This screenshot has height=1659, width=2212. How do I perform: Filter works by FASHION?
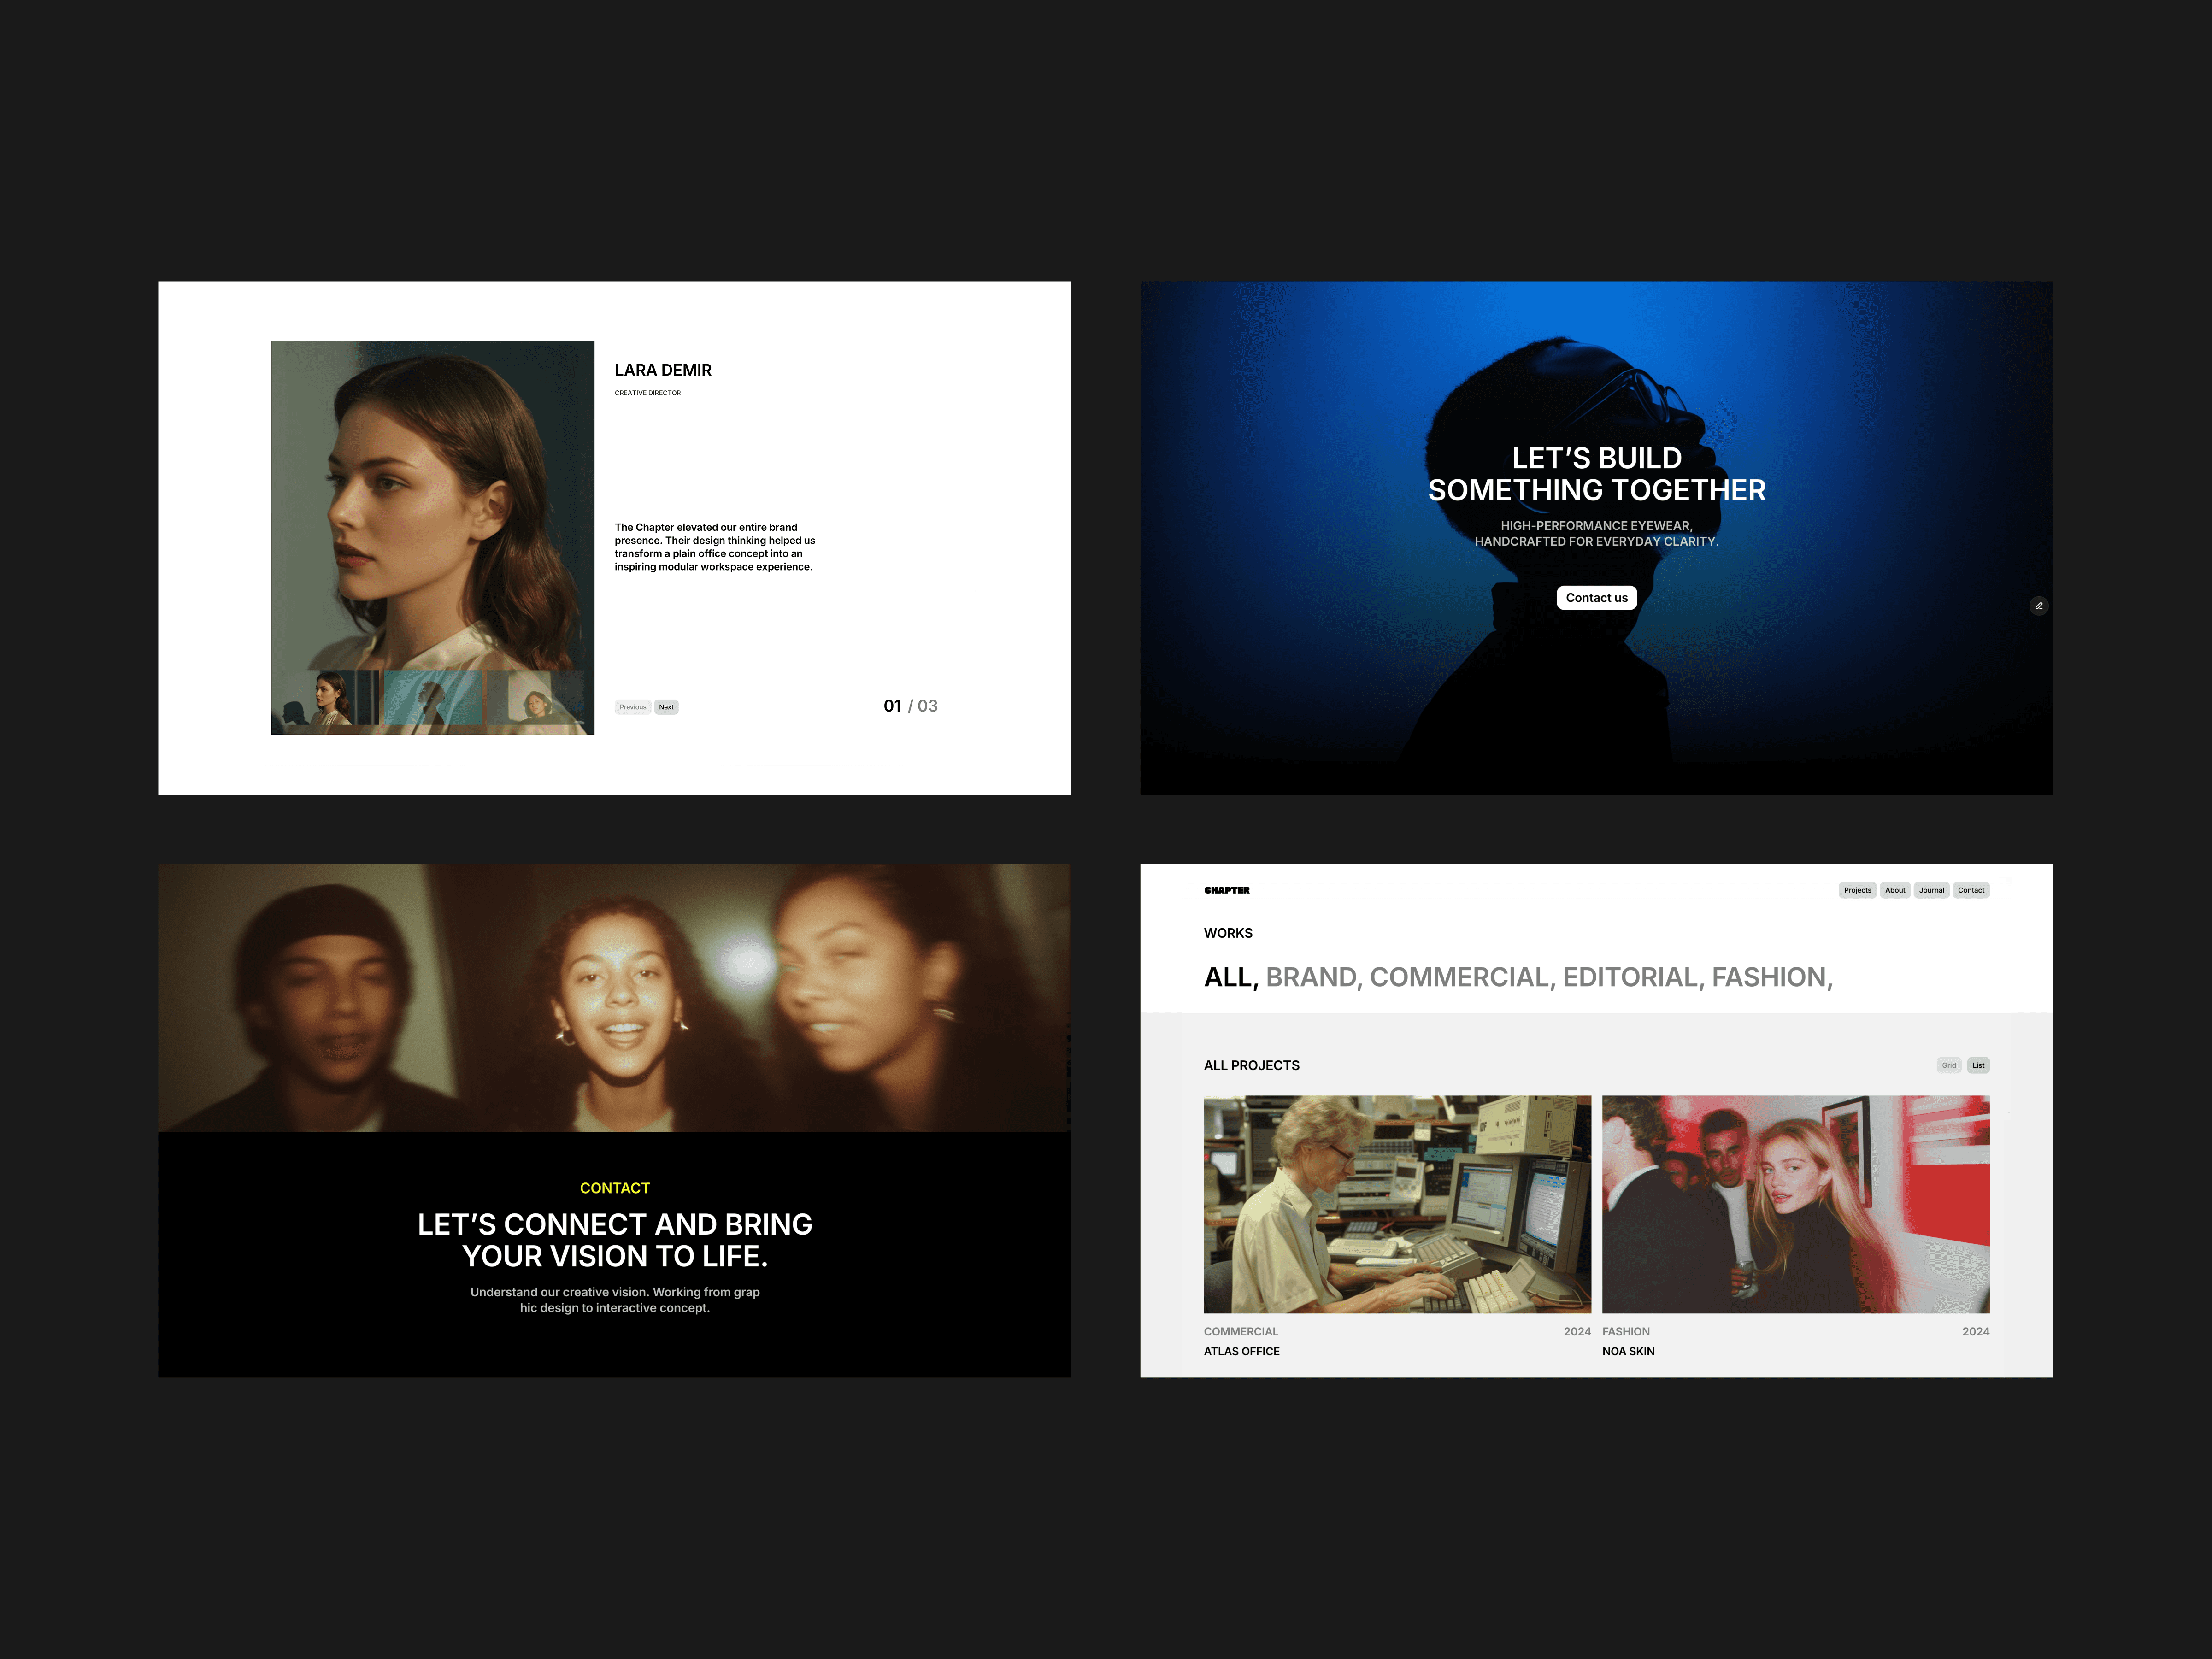click(x=1770, y=977)
